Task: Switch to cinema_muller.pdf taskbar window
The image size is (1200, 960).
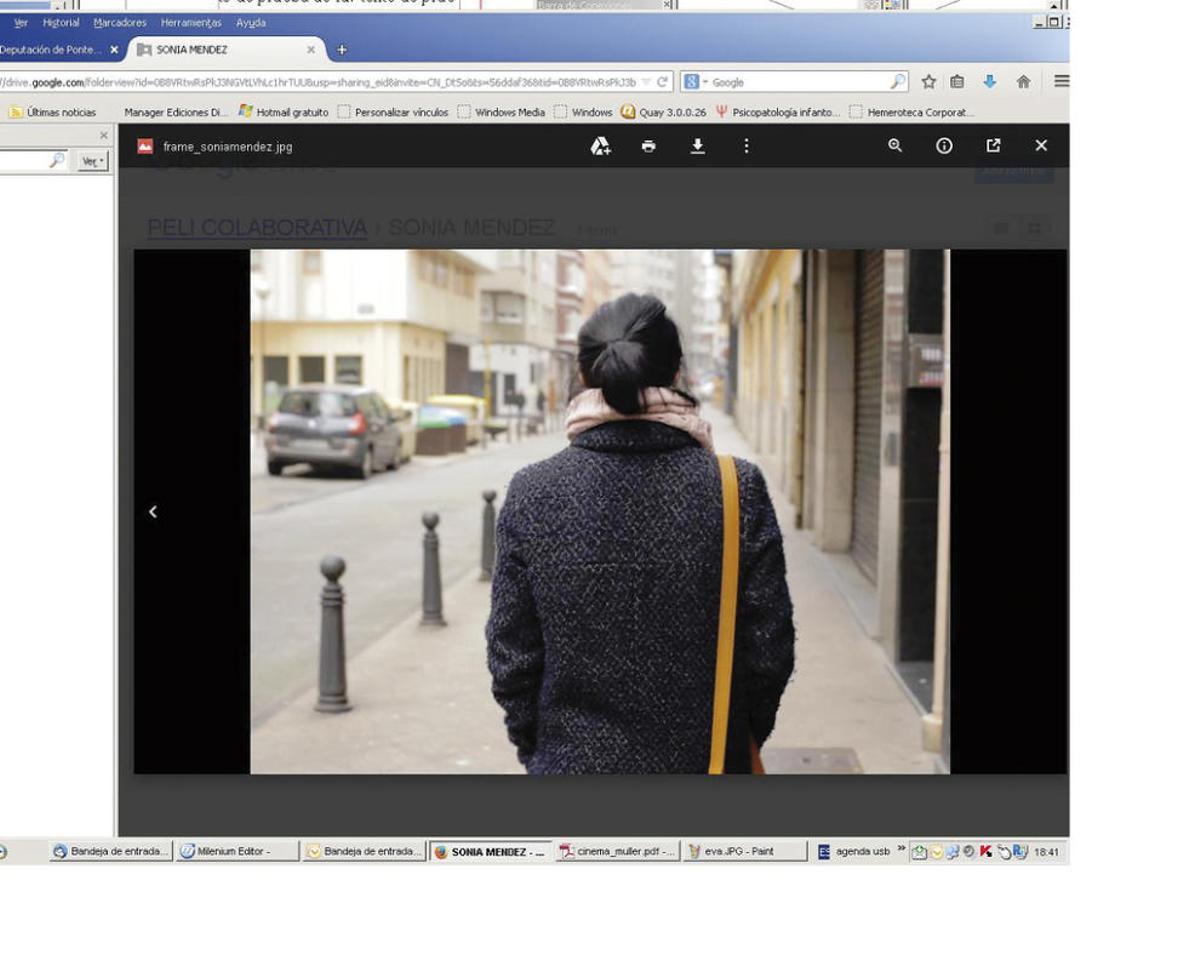Action: tap(618, 852)
